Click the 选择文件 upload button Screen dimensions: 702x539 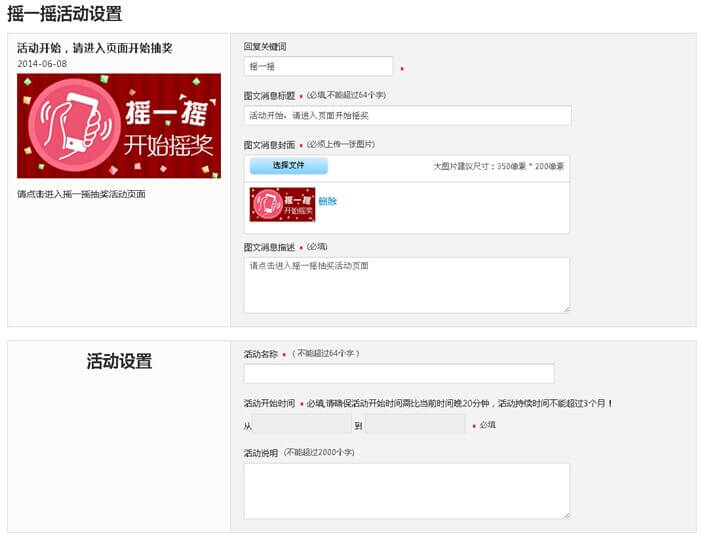[289, 166]
